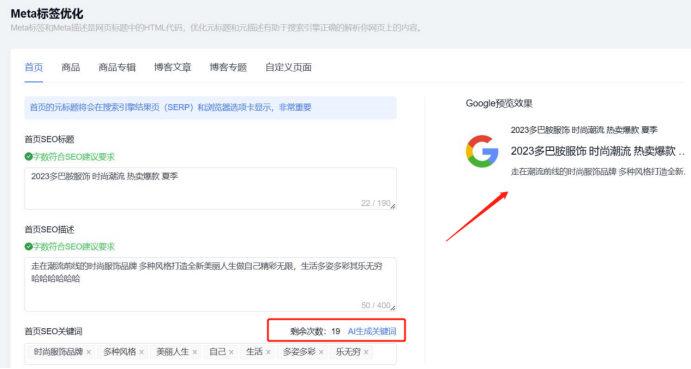Select the 博客文章 tab

pyautogui.click(x=172, y=67)
